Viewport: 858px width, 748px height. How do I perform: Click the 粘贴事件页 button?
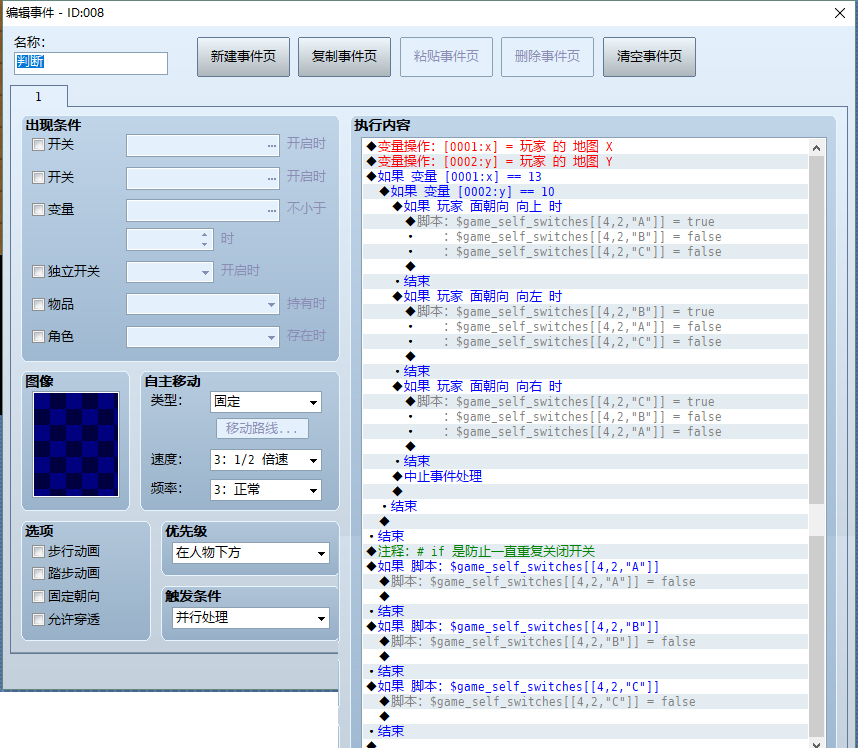point(446,57)
